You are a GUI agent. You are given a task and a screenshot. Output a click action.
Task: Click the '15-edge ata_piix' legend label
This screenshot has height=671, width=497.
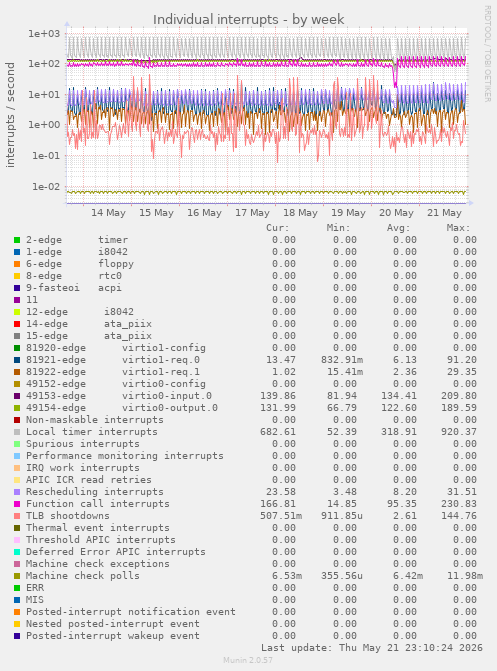[x=89, y=336]
